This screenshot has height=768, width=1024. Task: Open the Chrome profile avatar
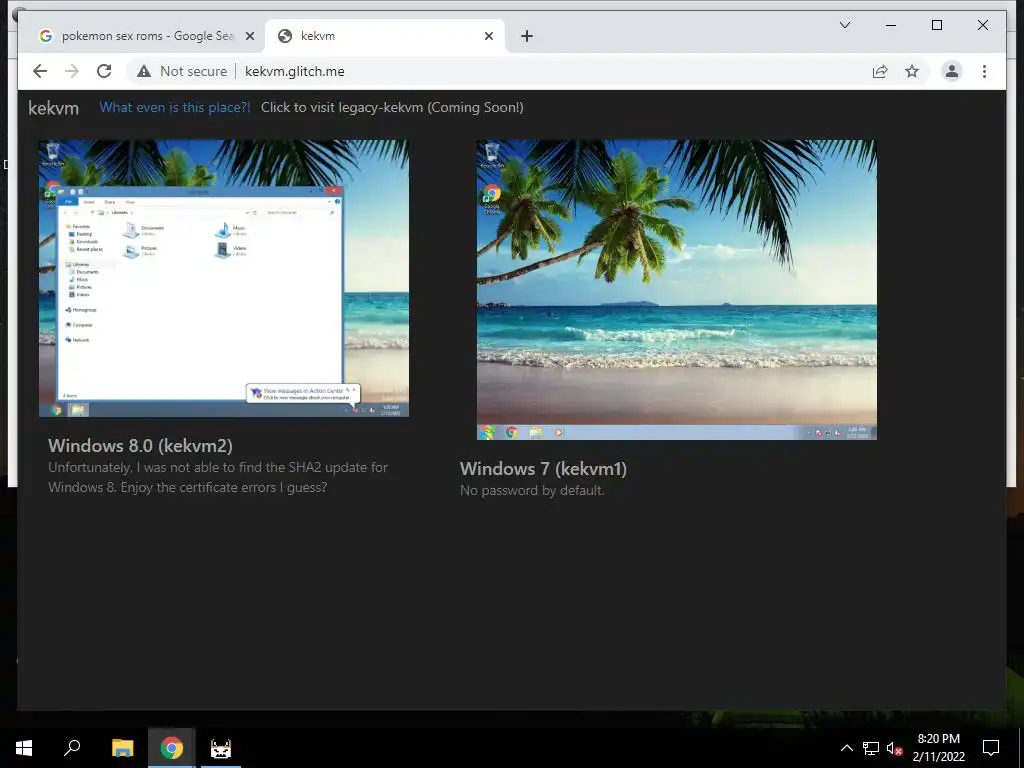952,71
